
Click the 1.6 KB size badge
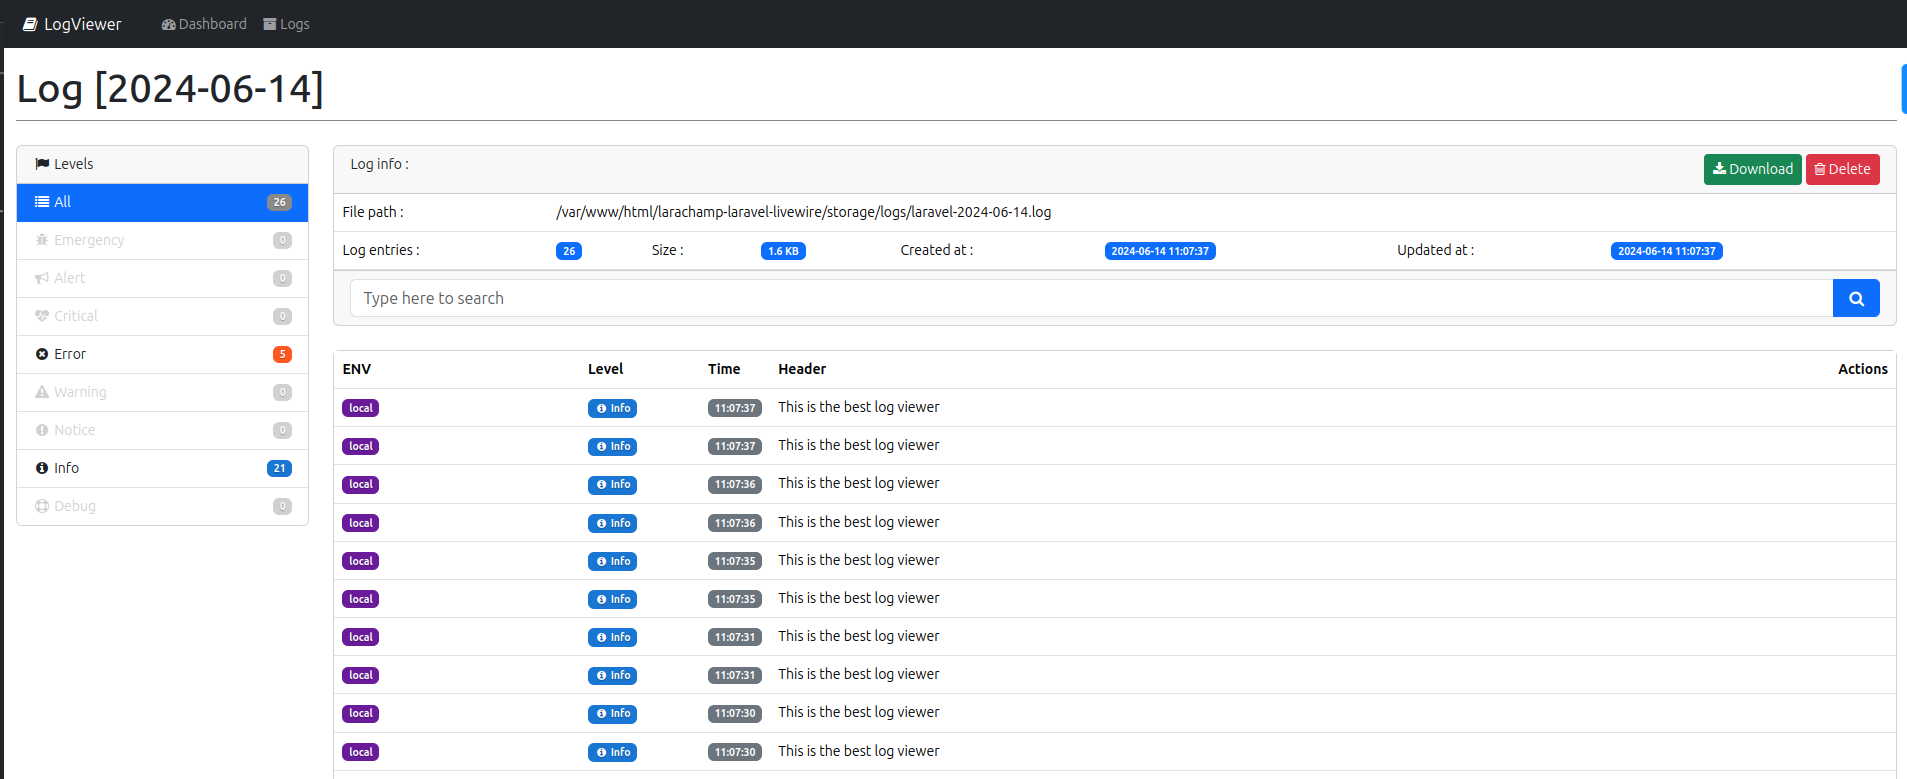pyautogui.click(x=783, y=251)
